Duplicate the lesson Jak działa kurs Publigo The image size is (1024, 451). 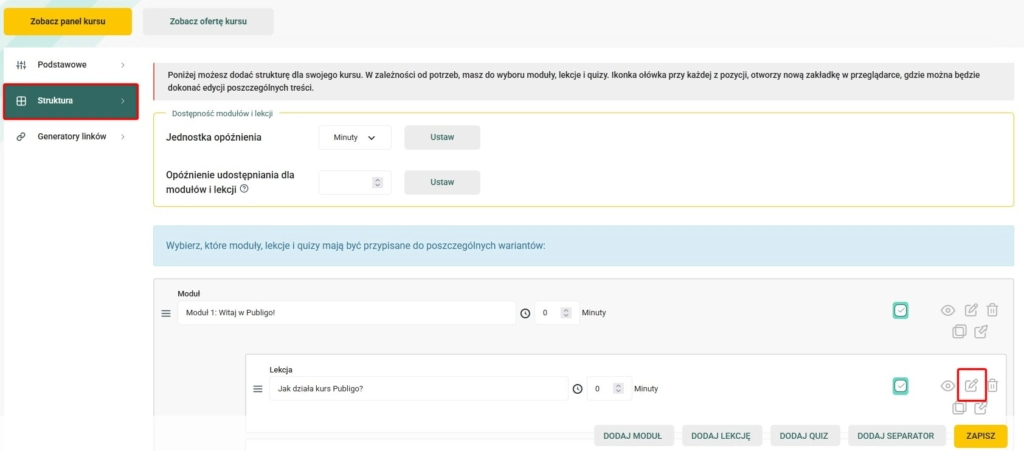pos(959,409)
